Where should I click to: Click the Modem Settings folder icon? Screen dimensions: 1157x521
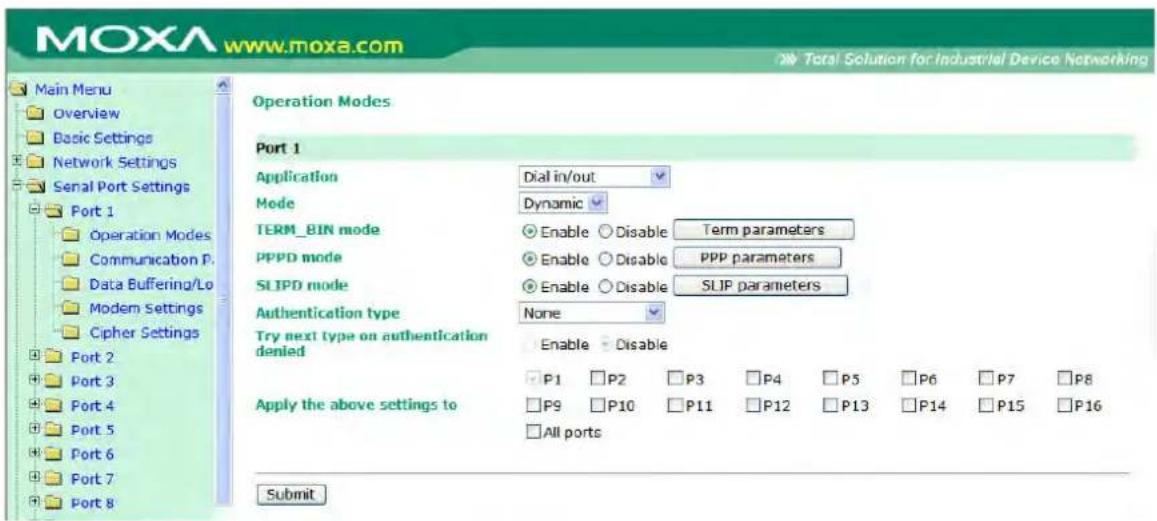pyautogui.click(x=71, y=308)
